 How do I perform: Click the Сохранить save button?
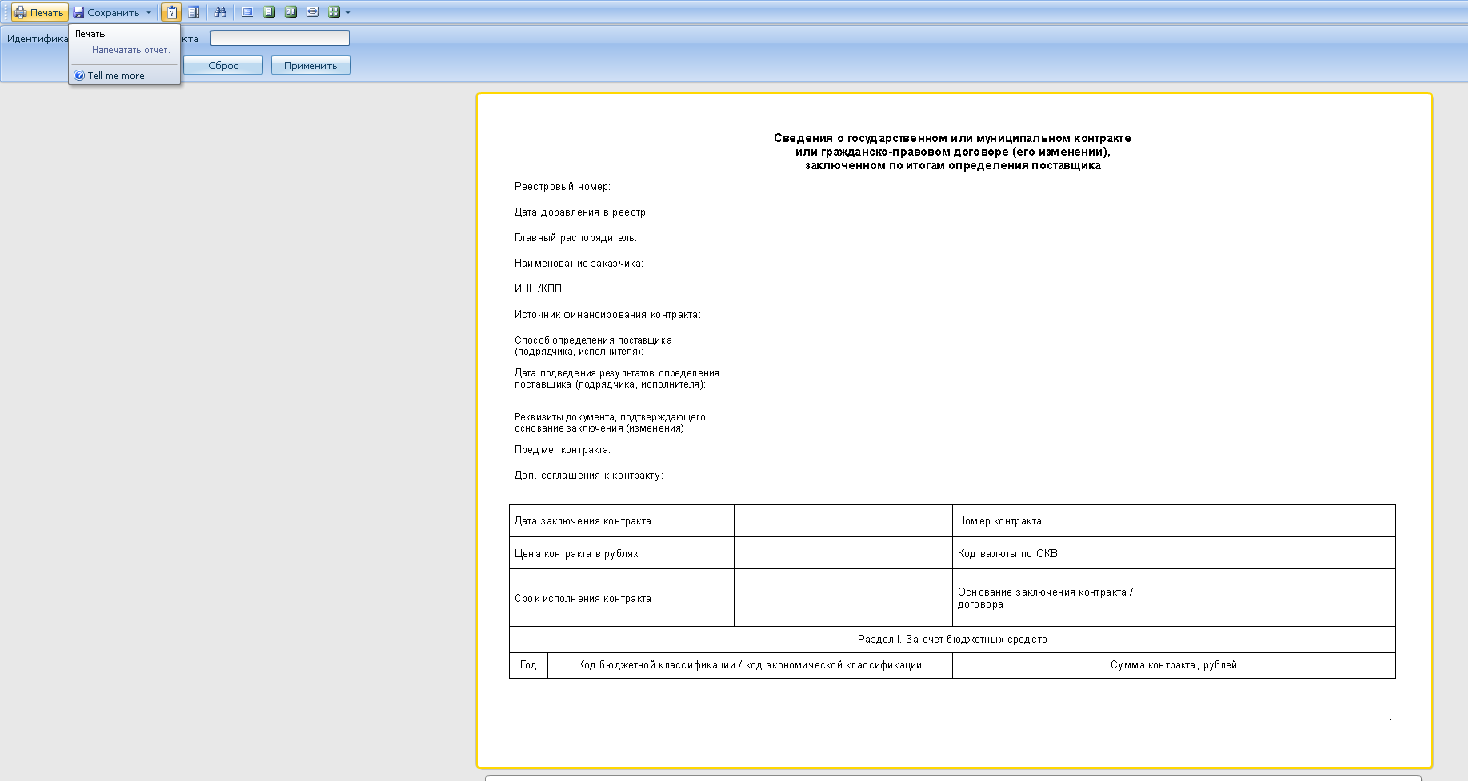click(x=106, y=12)
